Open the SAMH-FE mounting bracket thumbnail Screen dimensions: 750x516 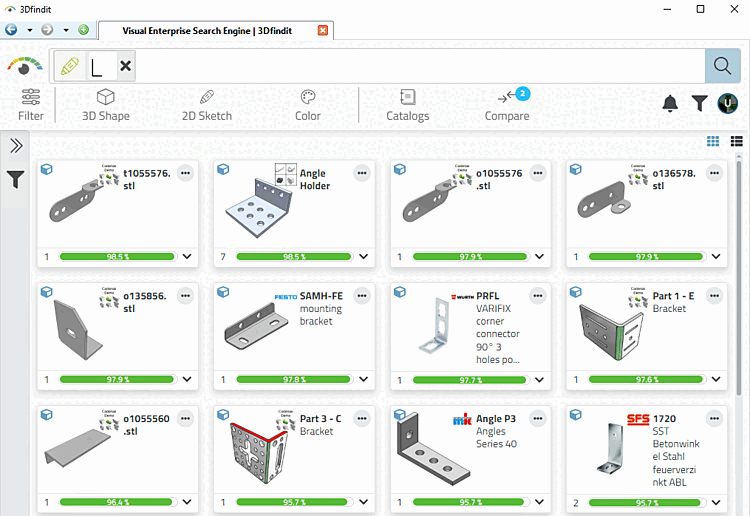[x=256, y=328]
